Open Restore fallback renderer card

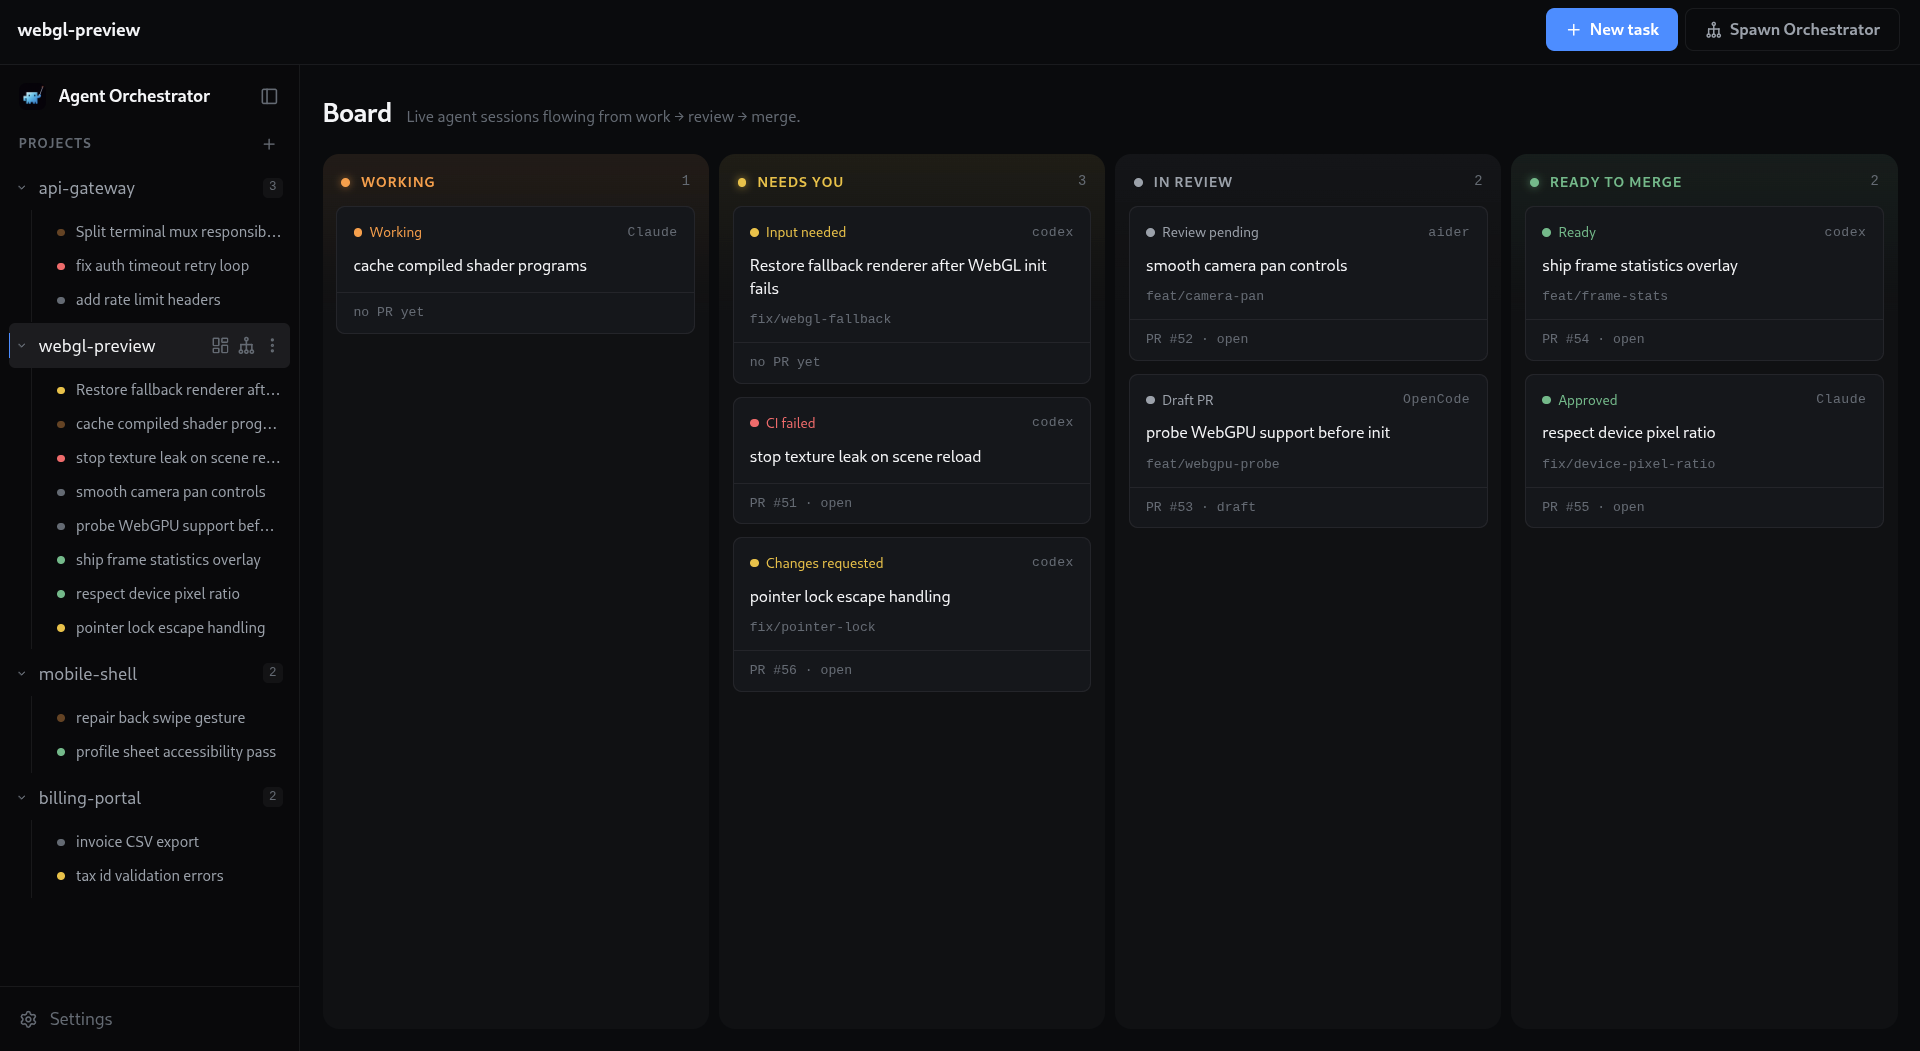tap(911, 295)
